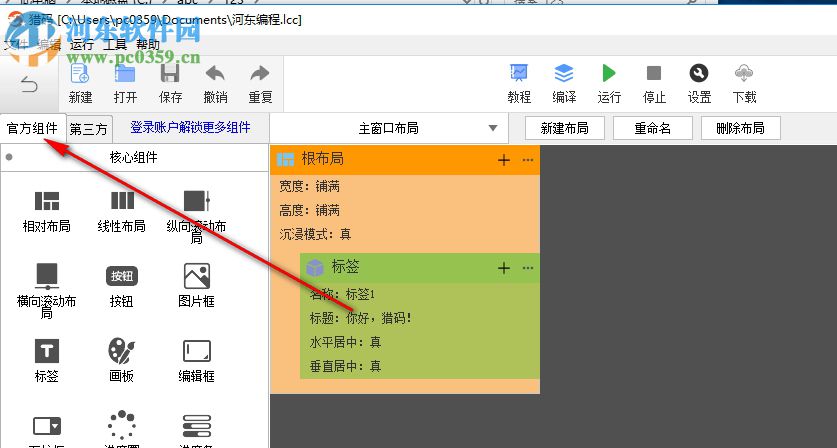Open the 工具 menu

[115, 45]
